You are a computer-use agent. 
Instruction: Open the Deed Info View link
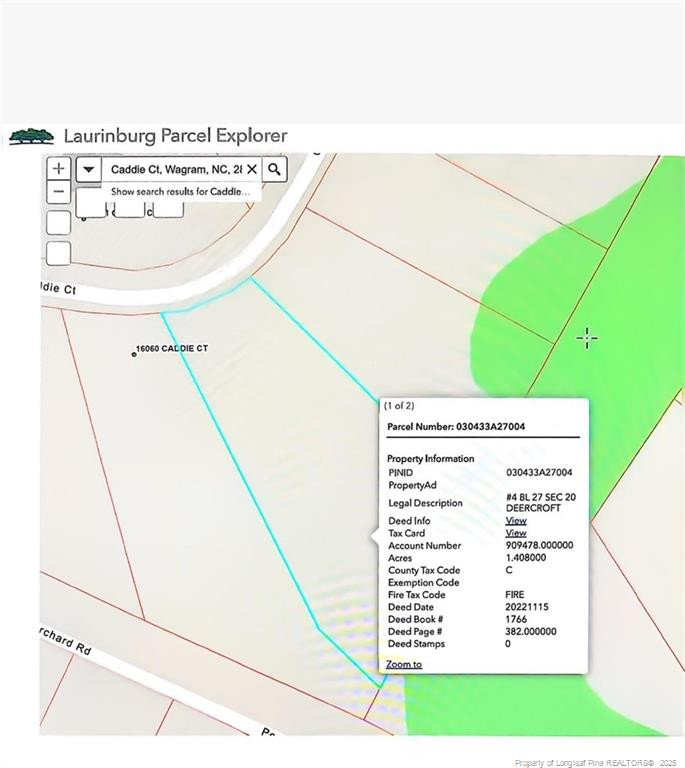[x=516, y=521]
